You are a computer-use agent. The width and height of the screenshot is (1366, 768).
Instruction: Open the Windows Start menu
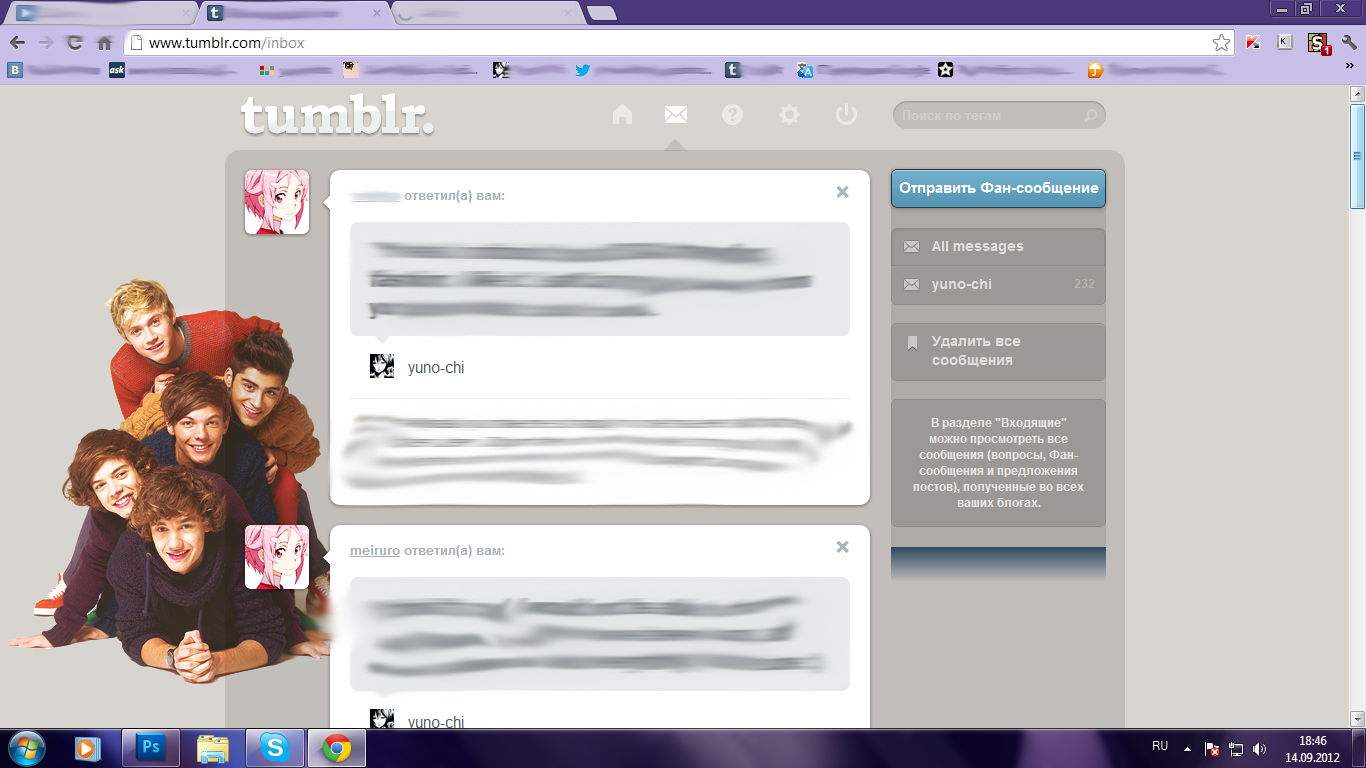[26, 747]
